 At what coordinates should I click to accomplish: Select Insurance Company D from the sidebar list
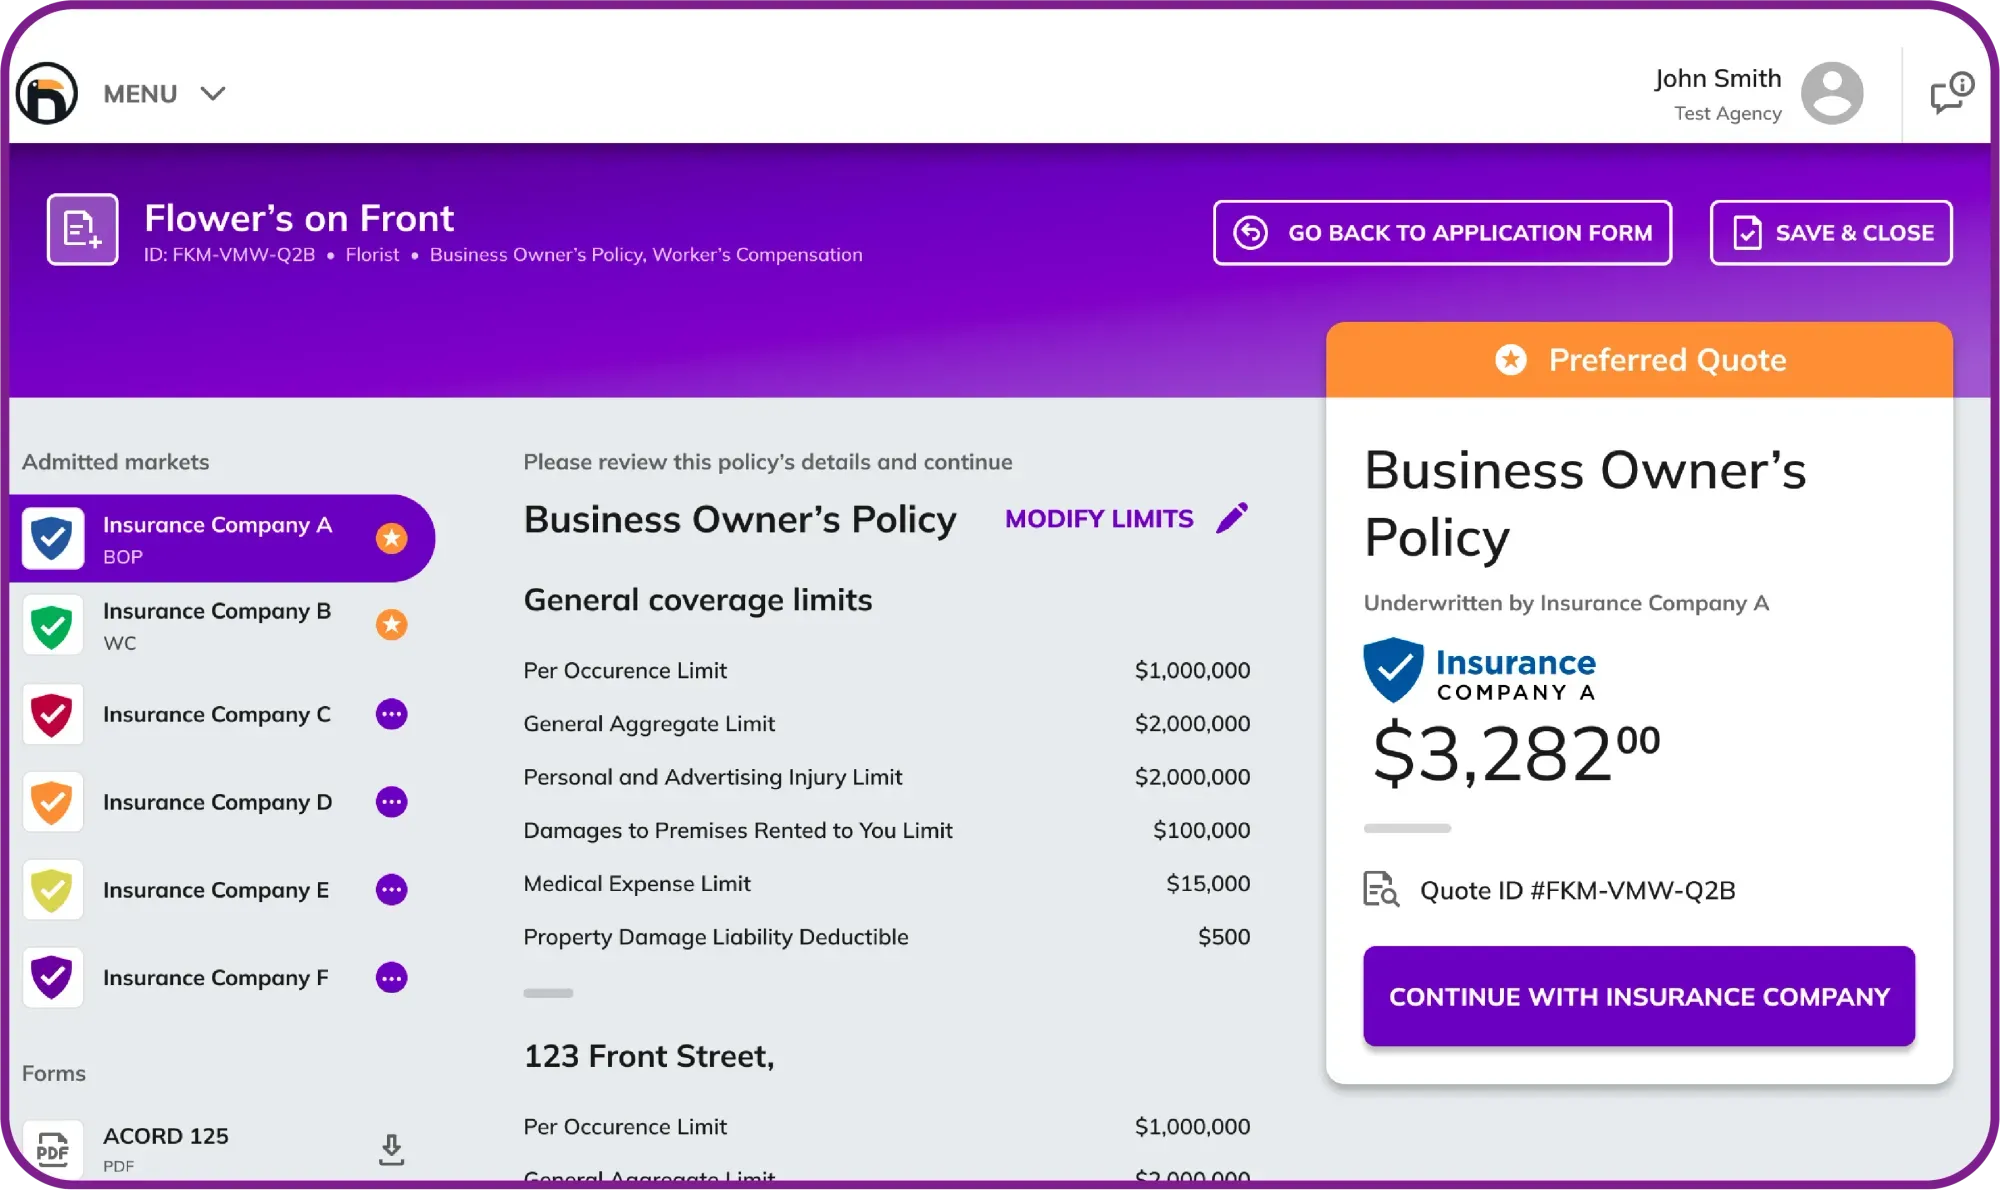[217, 802]
